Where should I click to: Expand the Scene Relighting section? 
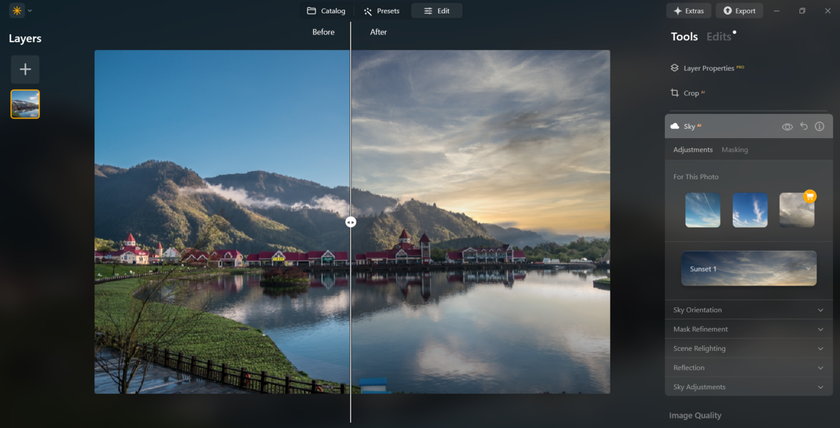(x=748, y=349)
